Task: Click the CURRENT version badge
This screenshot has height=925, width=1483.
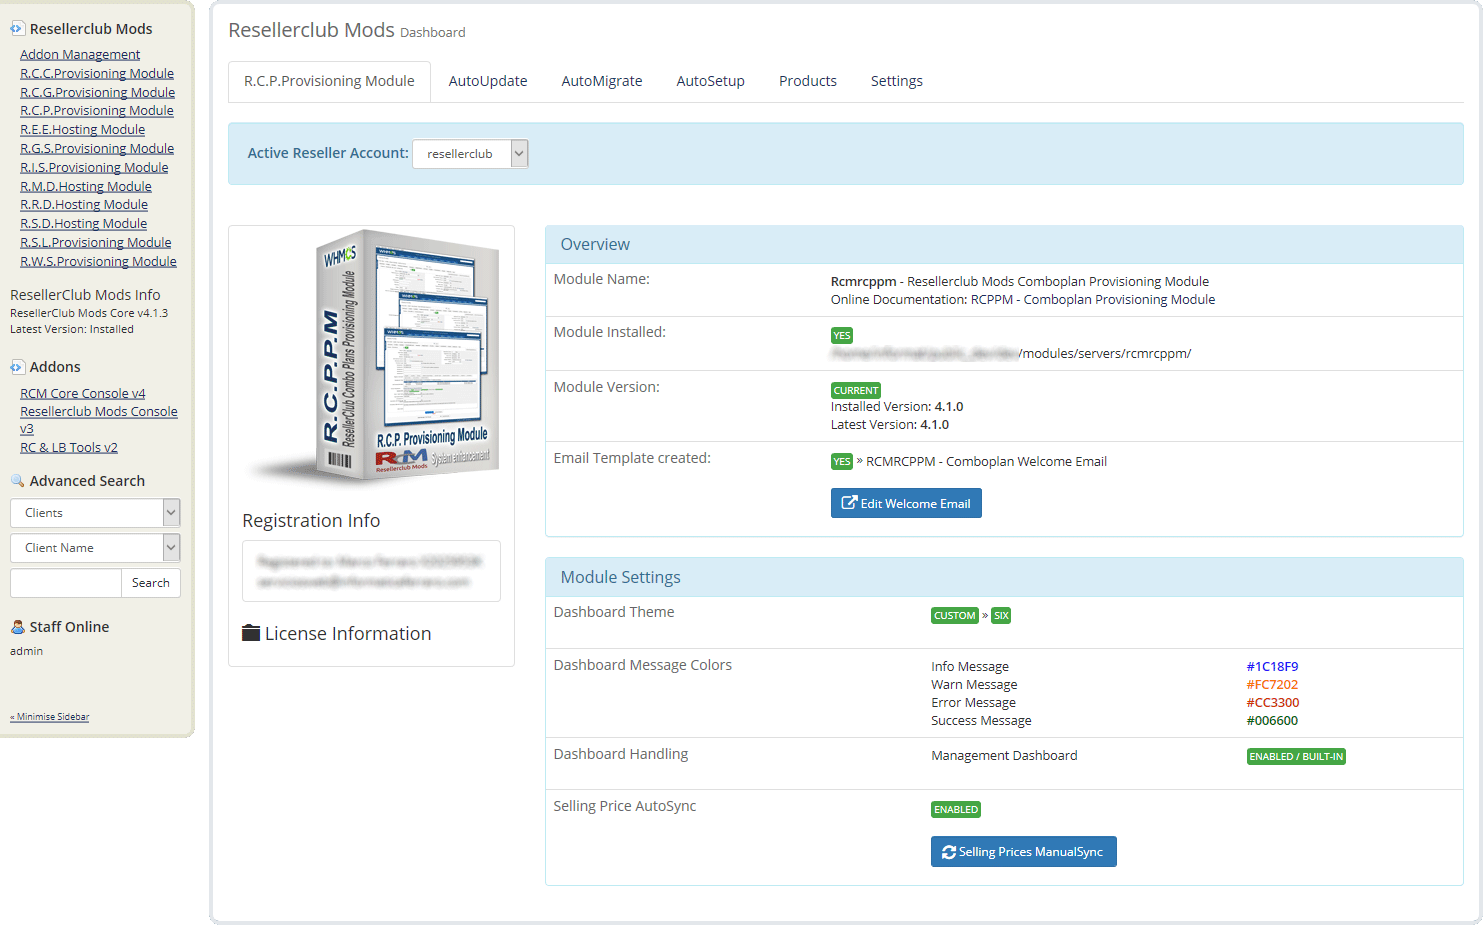Action: [x=856, y=391]
